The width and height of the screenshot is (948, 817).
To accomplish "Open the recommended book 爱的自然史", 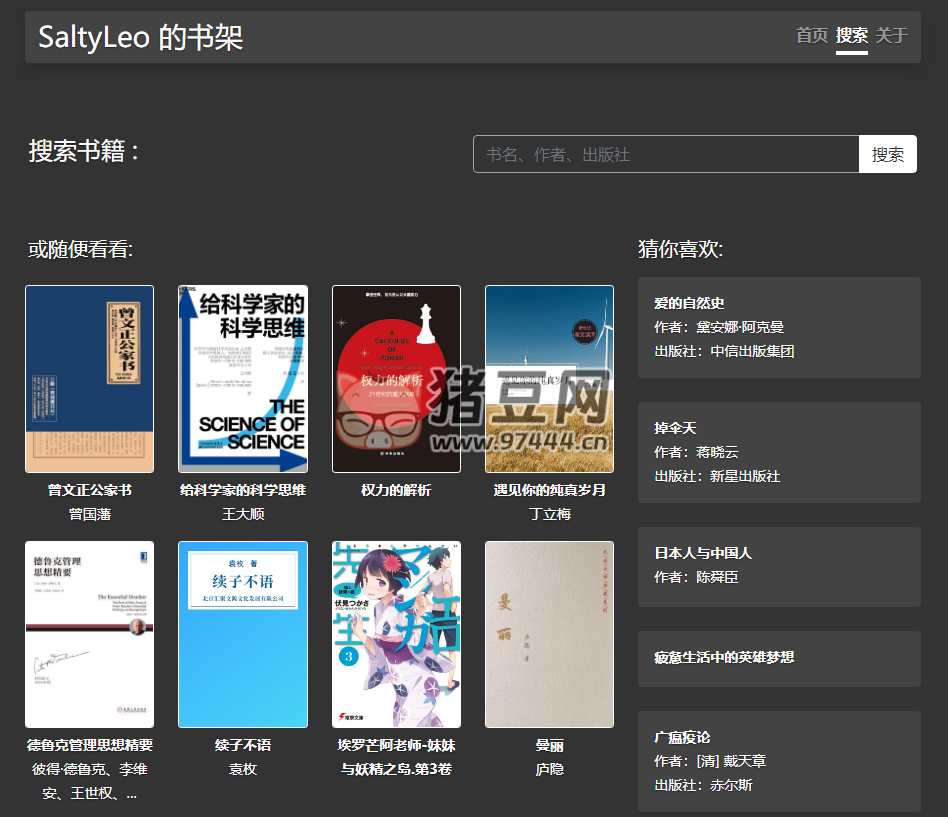I will [779, 327].
